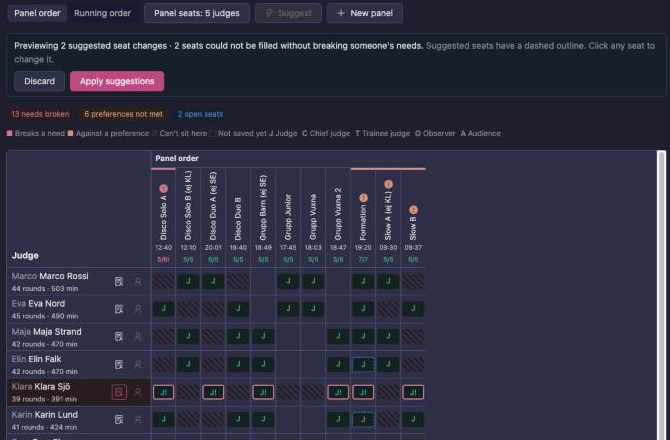The image size is (670, 440).
Task: Open Klara Sjö's highlighted schedule document icon
Action: coord(119,392)
